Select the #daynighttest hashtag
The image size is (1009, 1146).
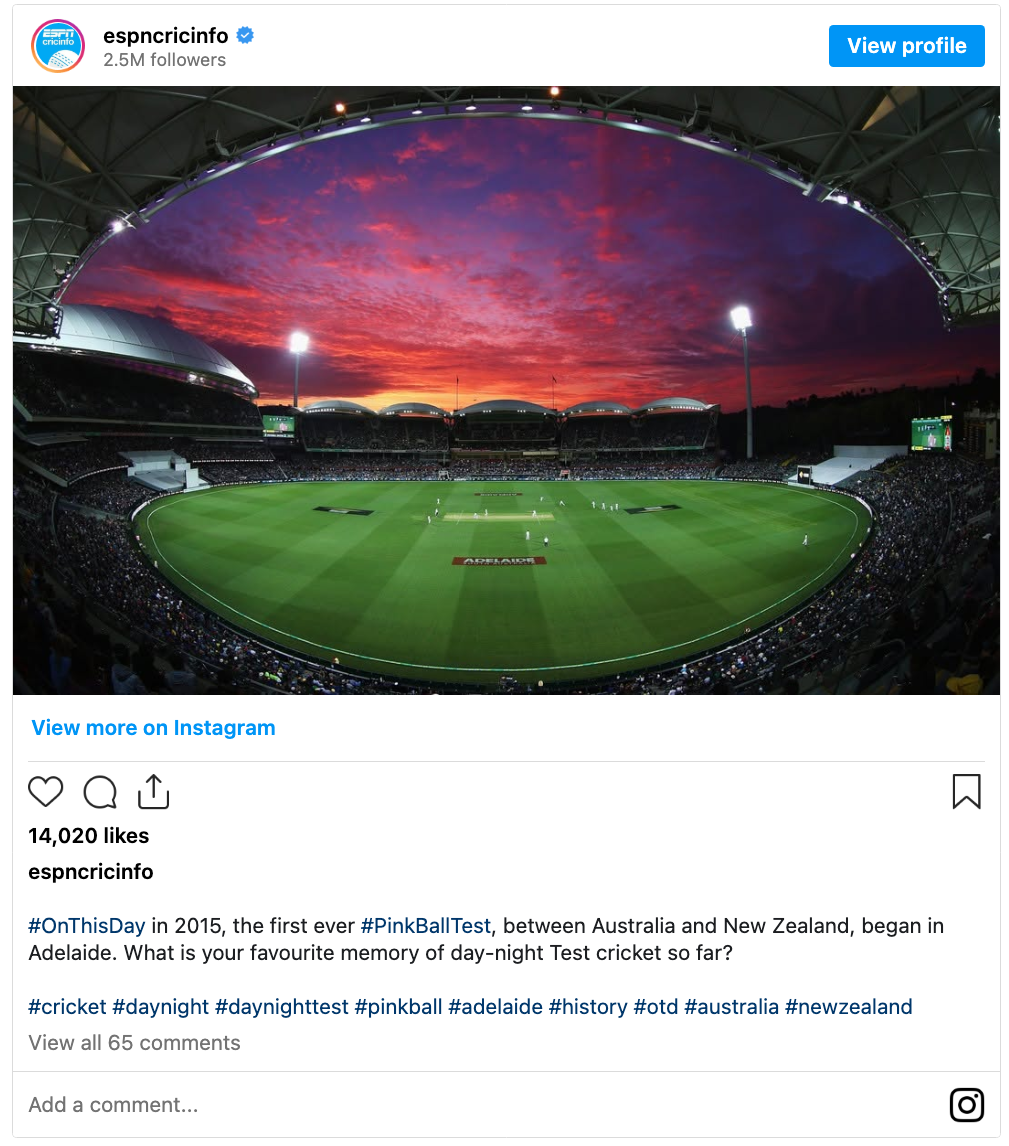click(x=282, y=1007)
